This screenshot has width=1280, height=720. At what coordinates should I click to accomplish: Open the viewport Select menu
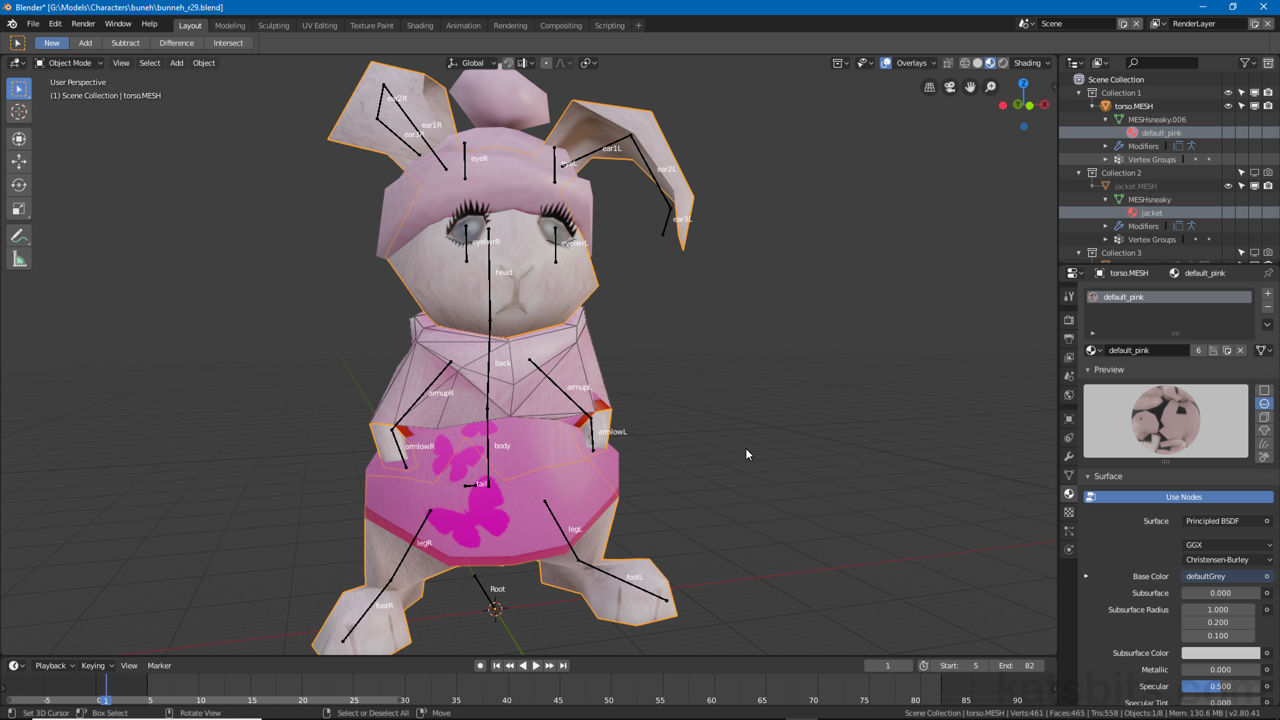click(150, 63)
